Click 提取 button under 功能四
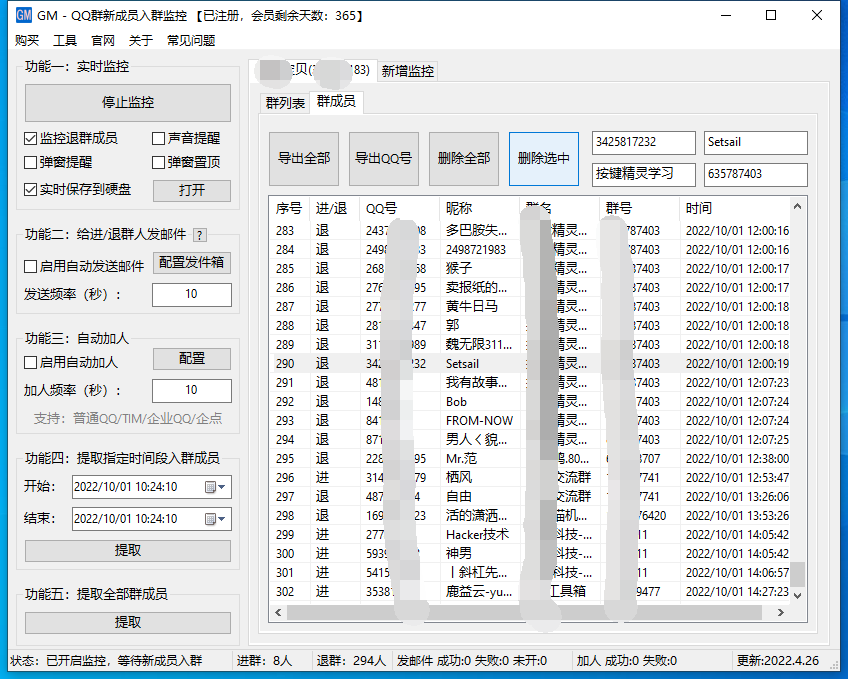Image resolution: width=848 pixels, height=679 pixels. [128, 551]
